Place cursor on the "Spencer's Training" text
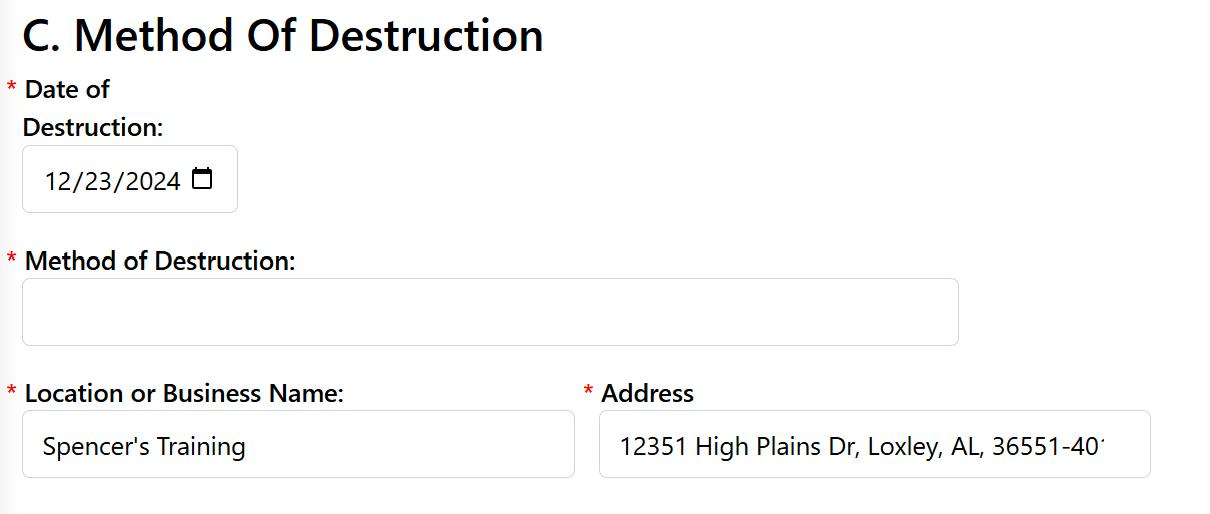Image resolution: width=1210 pixels, height=514 pixels. [144, 446]
